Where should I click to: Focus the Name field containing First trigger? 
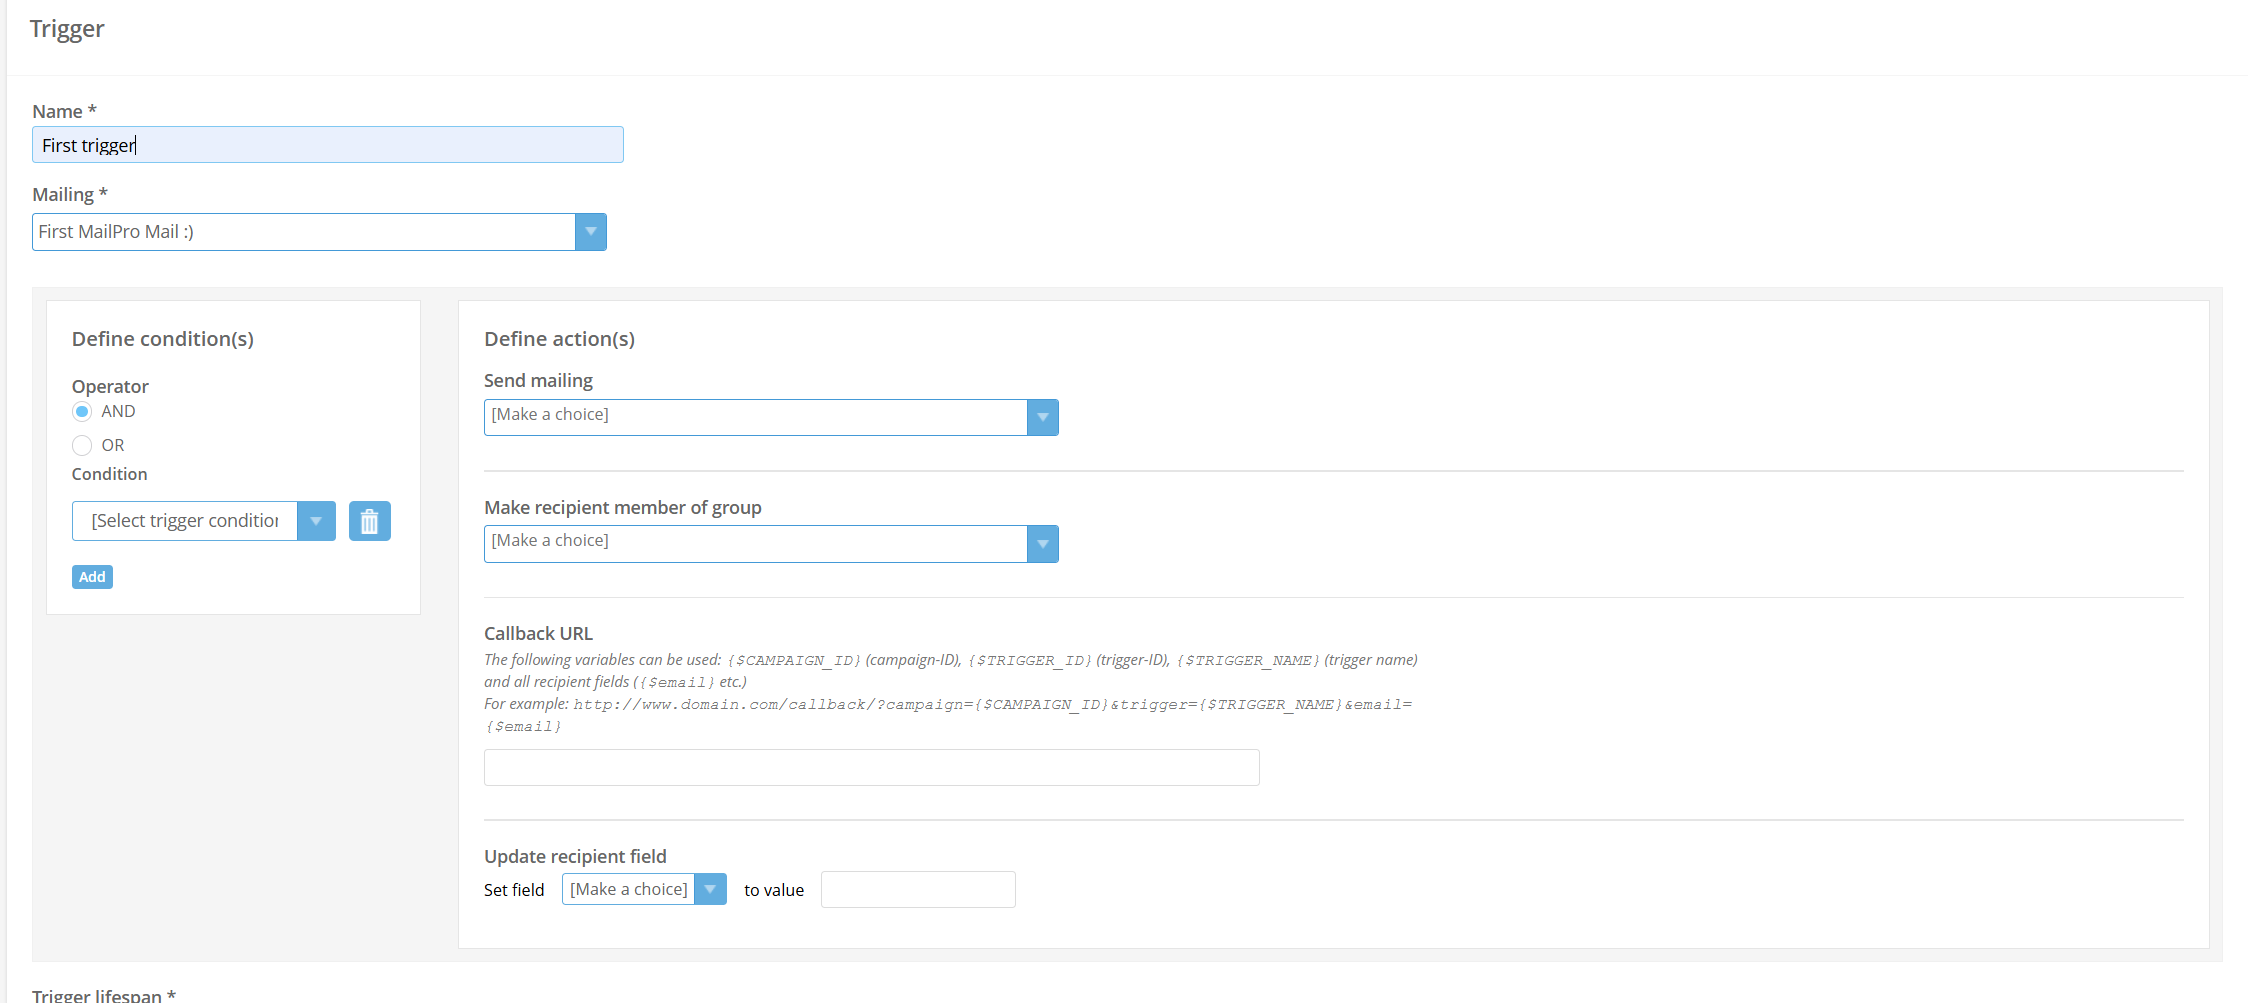click(x=327, y=145)
